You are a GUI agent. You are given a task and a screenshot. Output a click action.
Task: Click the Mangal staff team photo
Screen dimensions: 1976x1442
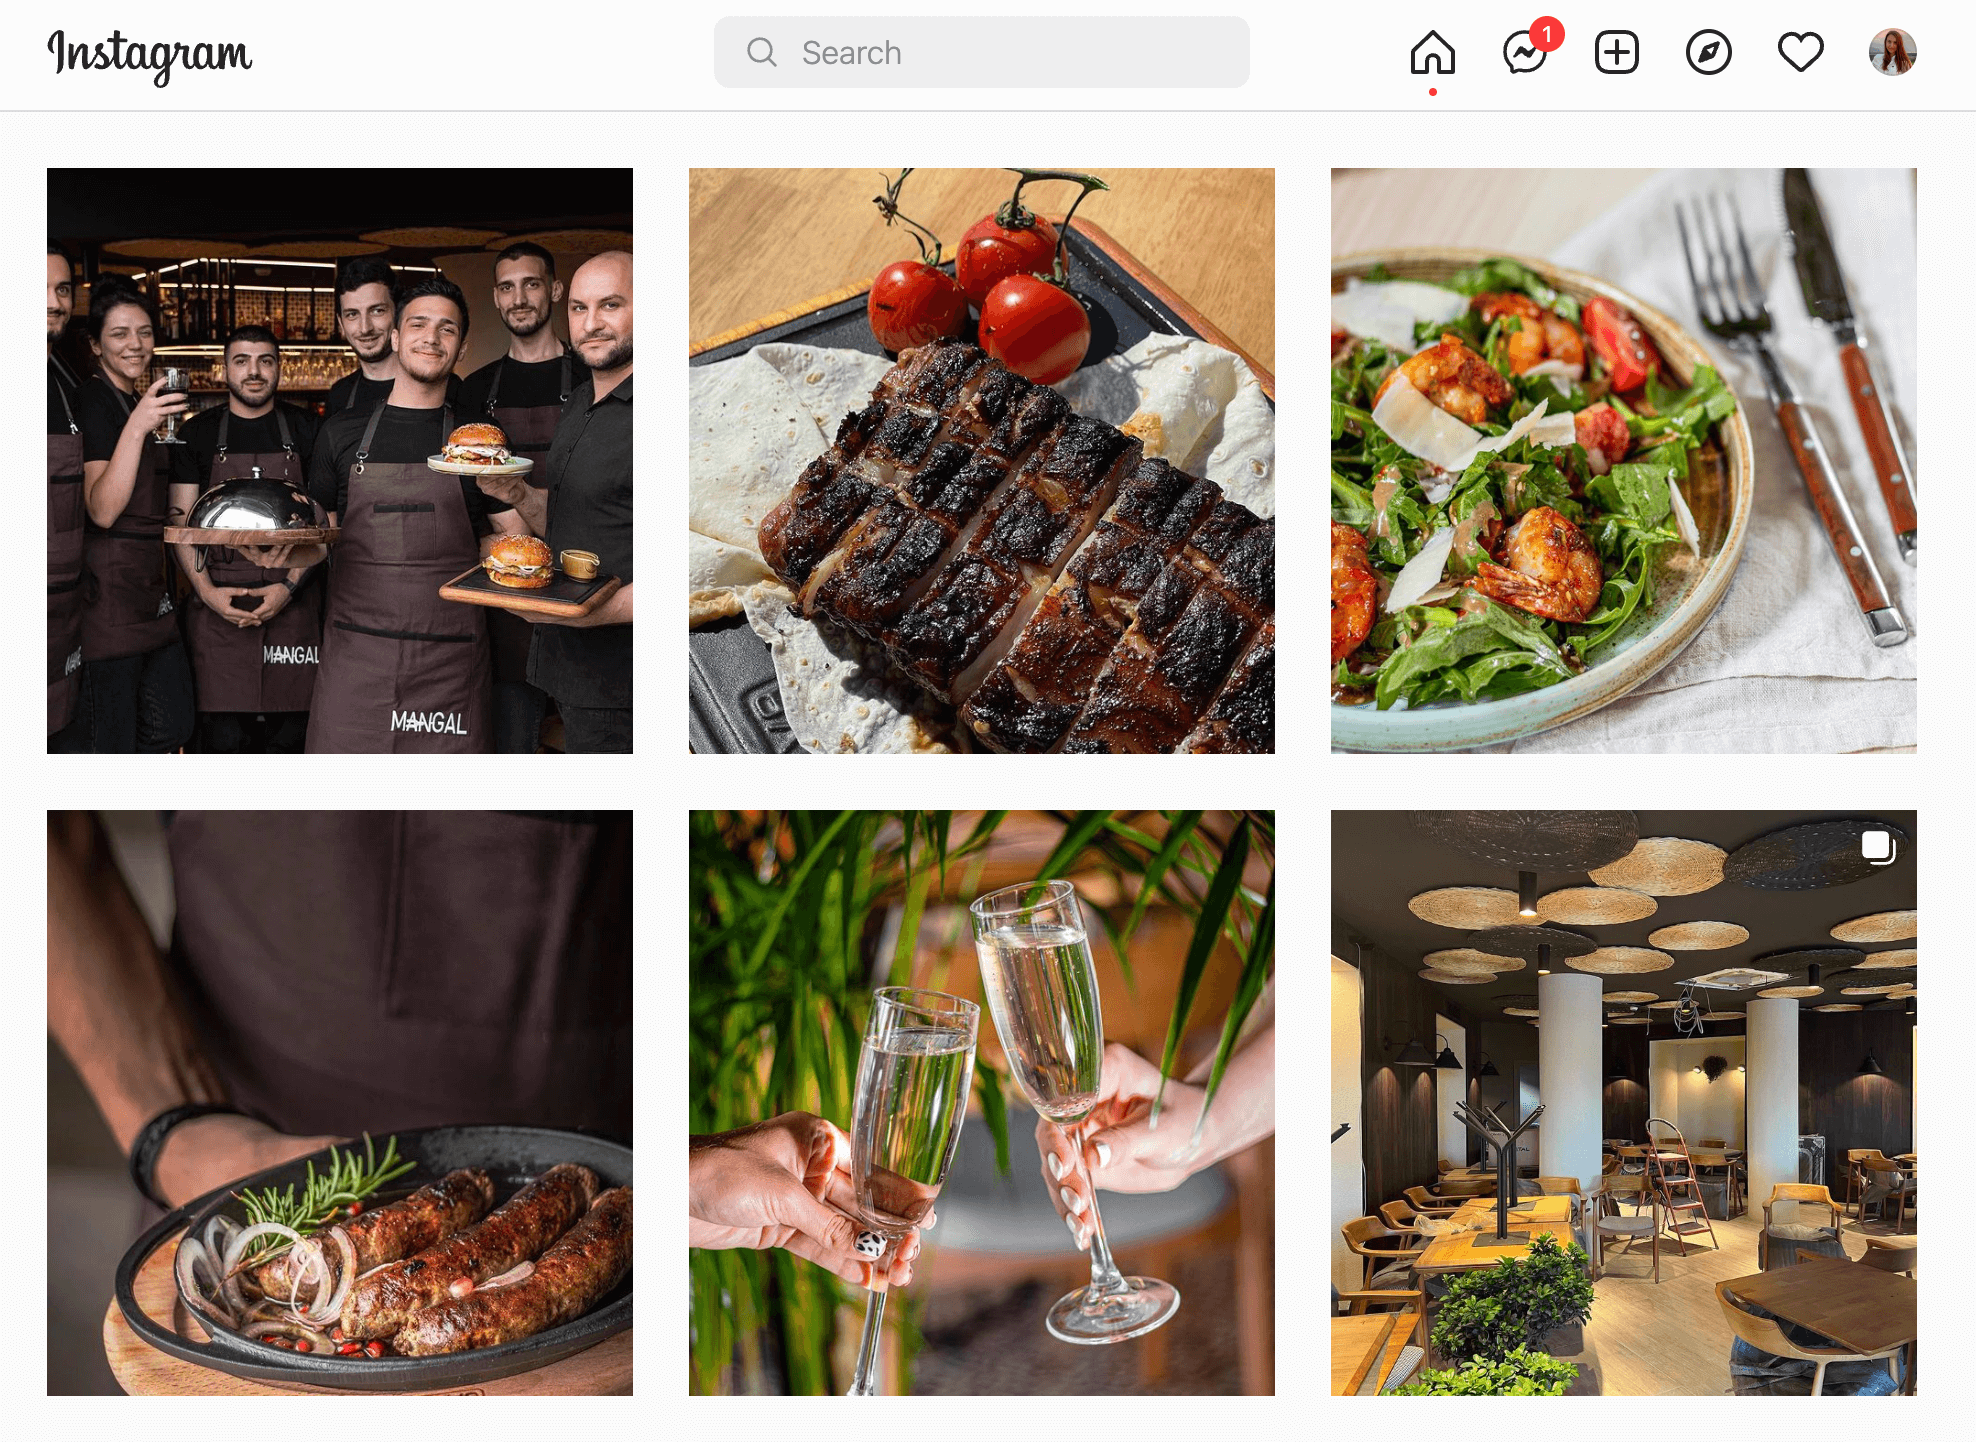pyautogui.click(x=341, y=462)
